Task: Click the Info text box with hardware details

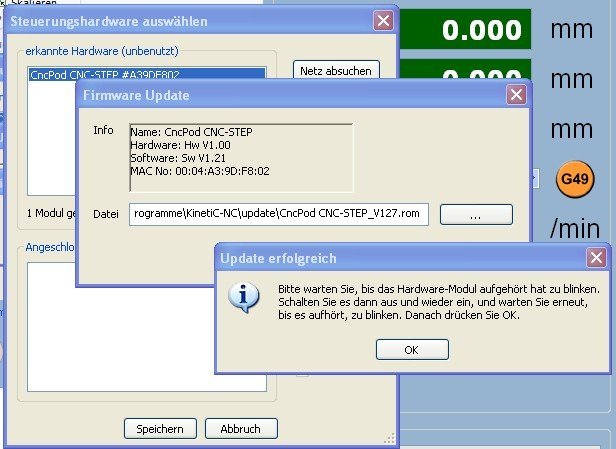Action: (241, 158)
